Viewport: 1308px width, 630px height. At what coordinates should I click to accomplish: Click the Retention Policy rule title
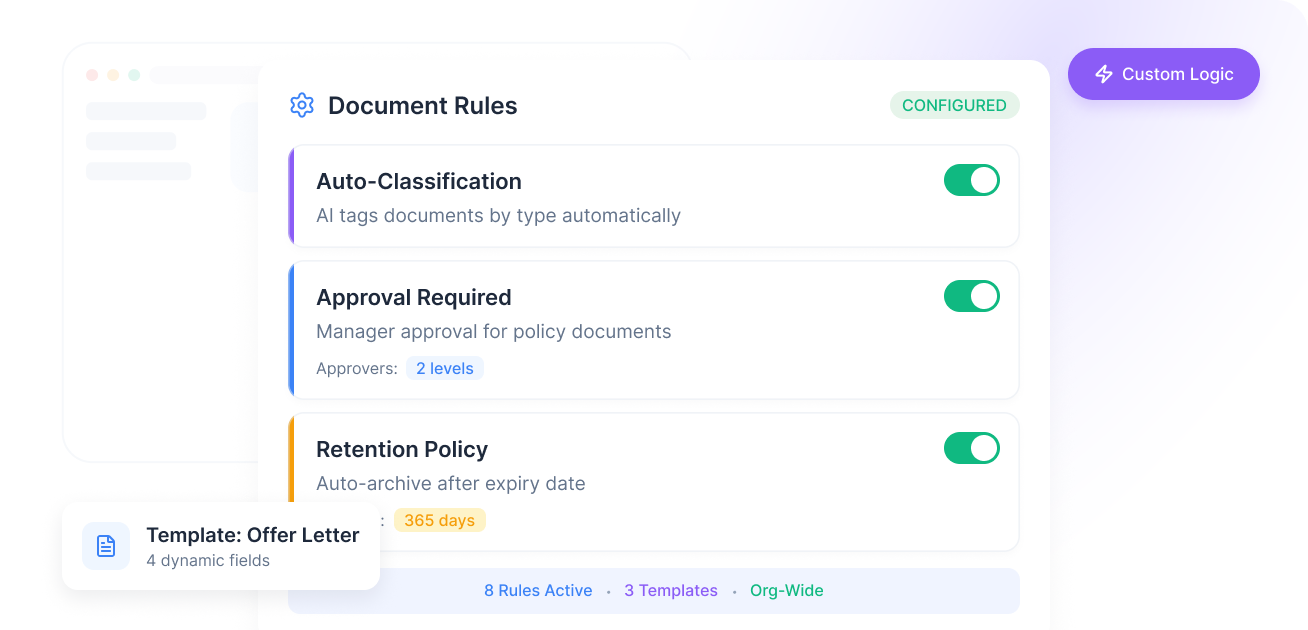click(x=402, y=449)
